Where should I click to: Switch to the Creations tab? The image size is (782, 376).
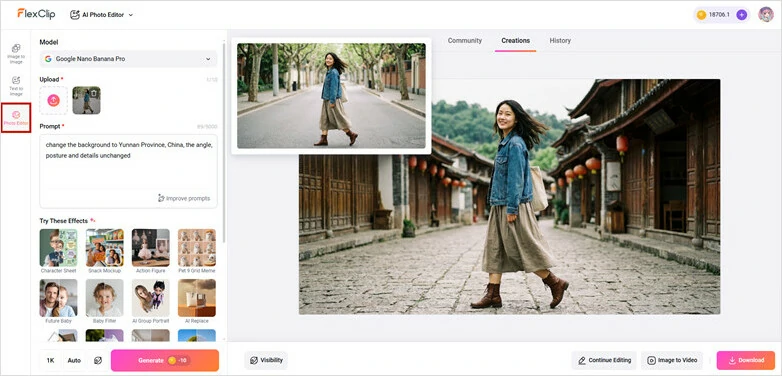point(516,40)
